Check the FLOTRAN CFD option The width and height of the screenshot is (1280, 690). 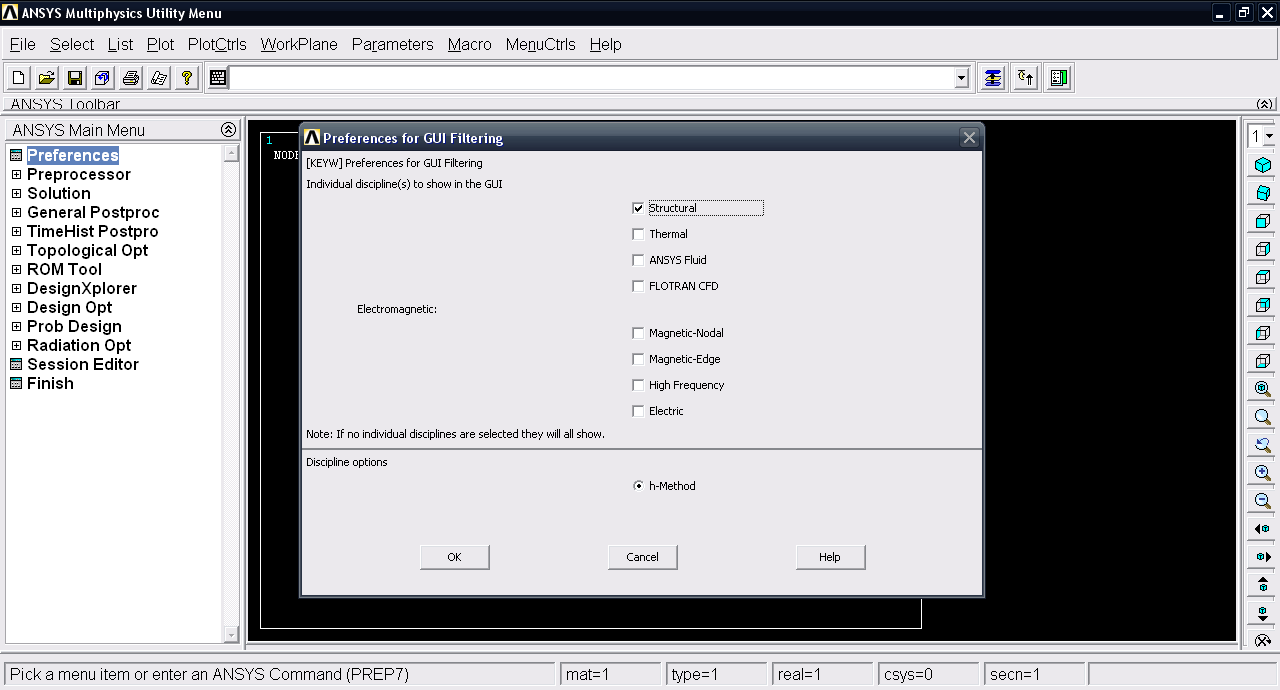coord(638,286)
